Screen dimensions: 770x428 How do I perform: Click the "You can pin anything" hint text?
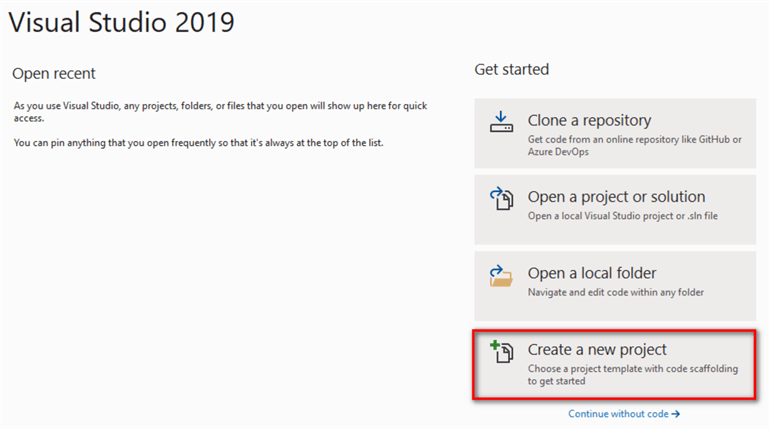coord(199,143)
